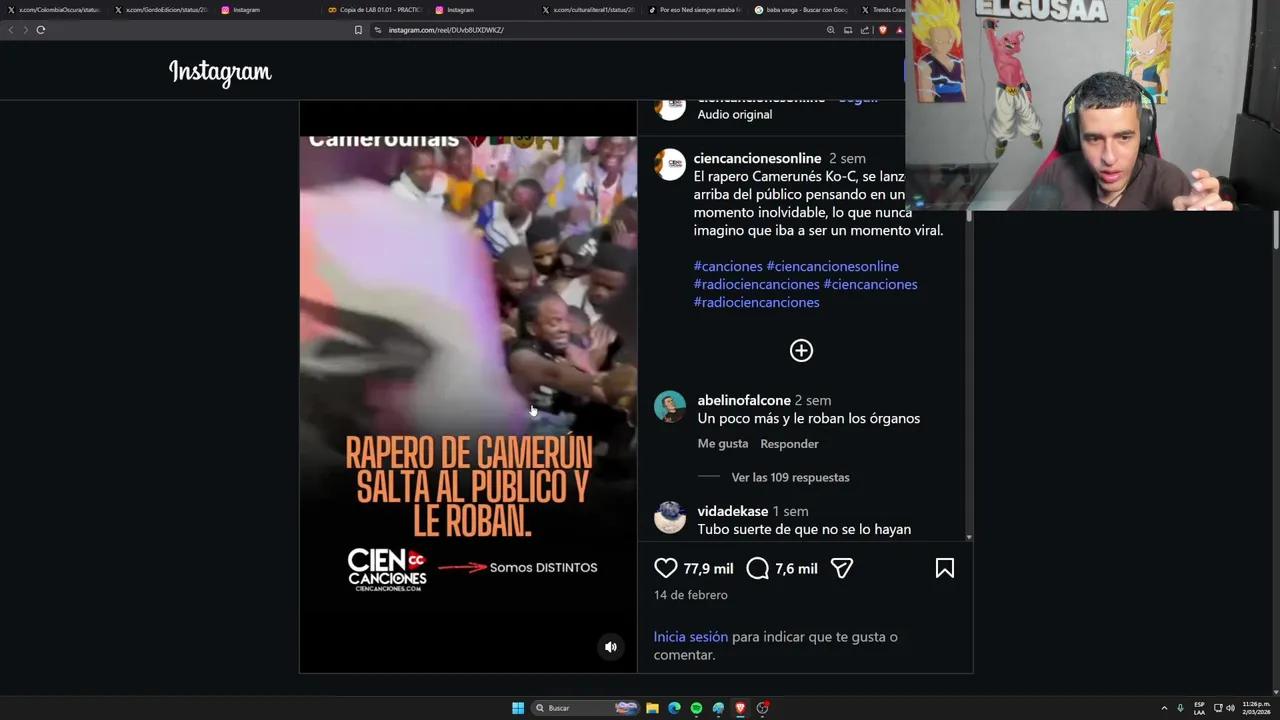Open the taskbar clock 11:26 p.m.
This screenshot has height=720, width=1280.
pos(1256,708)
